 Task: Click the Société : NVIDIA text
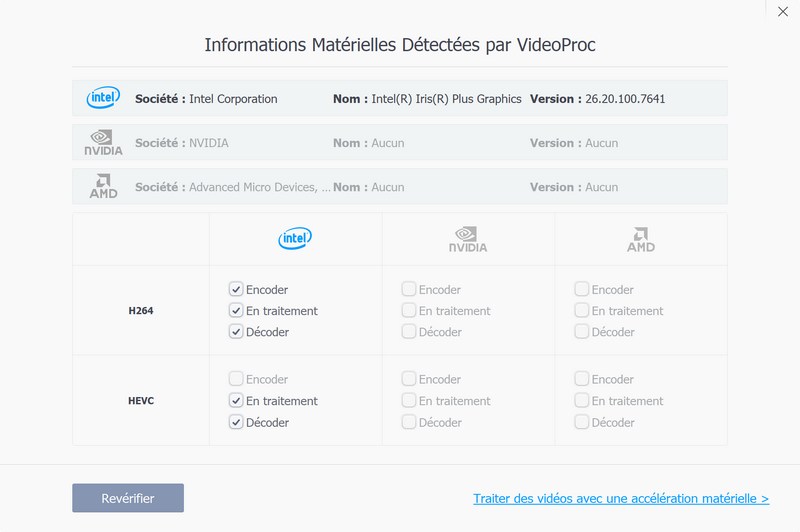pyautogui.click(x=182, y=143)
